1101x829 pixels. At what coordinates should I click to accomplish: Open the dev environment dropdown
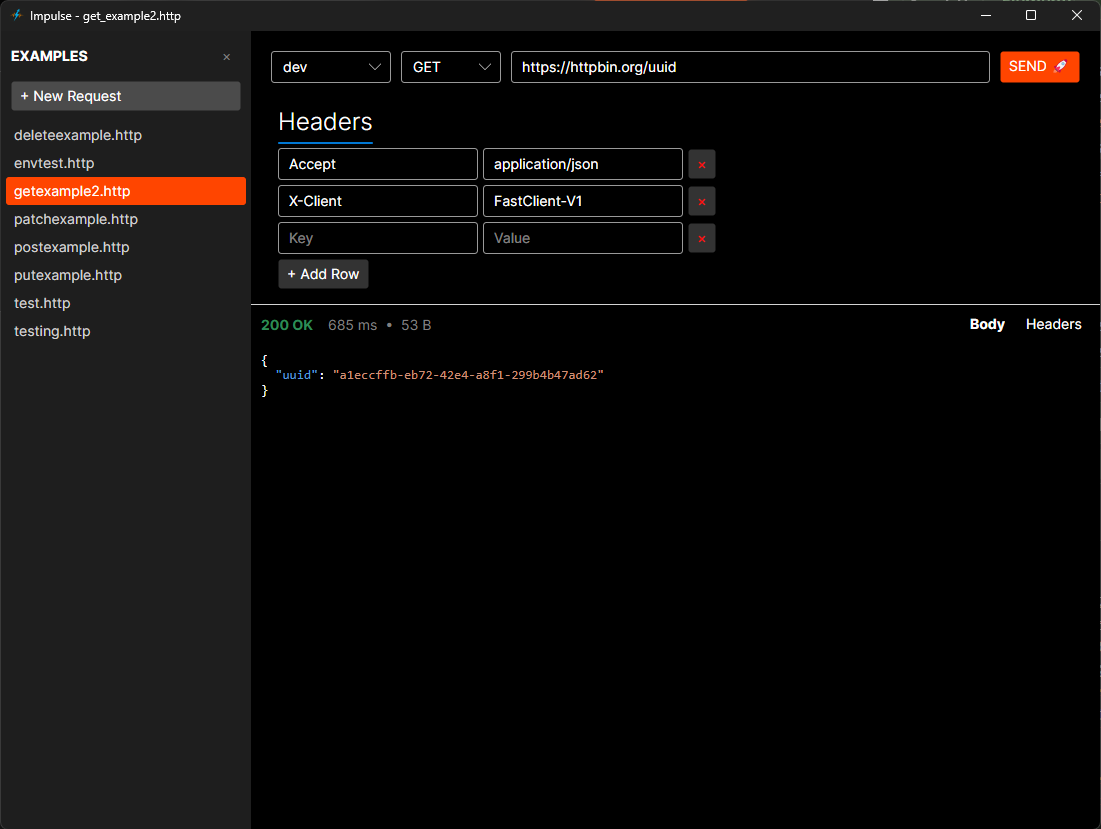[331, 67]
